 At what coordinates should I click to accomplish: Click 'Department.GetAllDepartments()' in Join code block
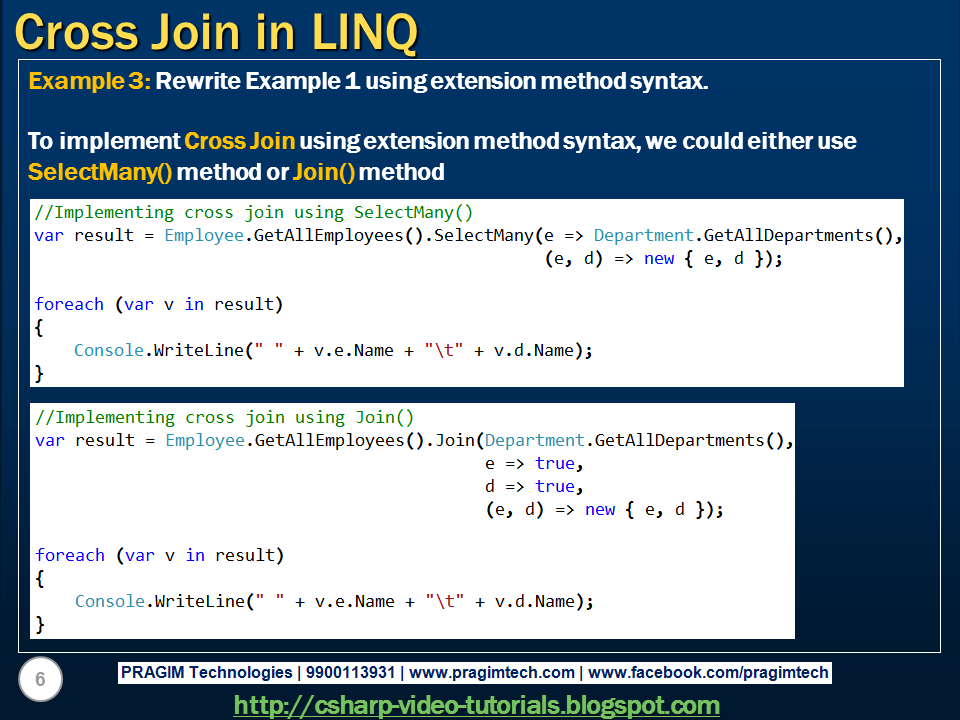coord(635,440)
